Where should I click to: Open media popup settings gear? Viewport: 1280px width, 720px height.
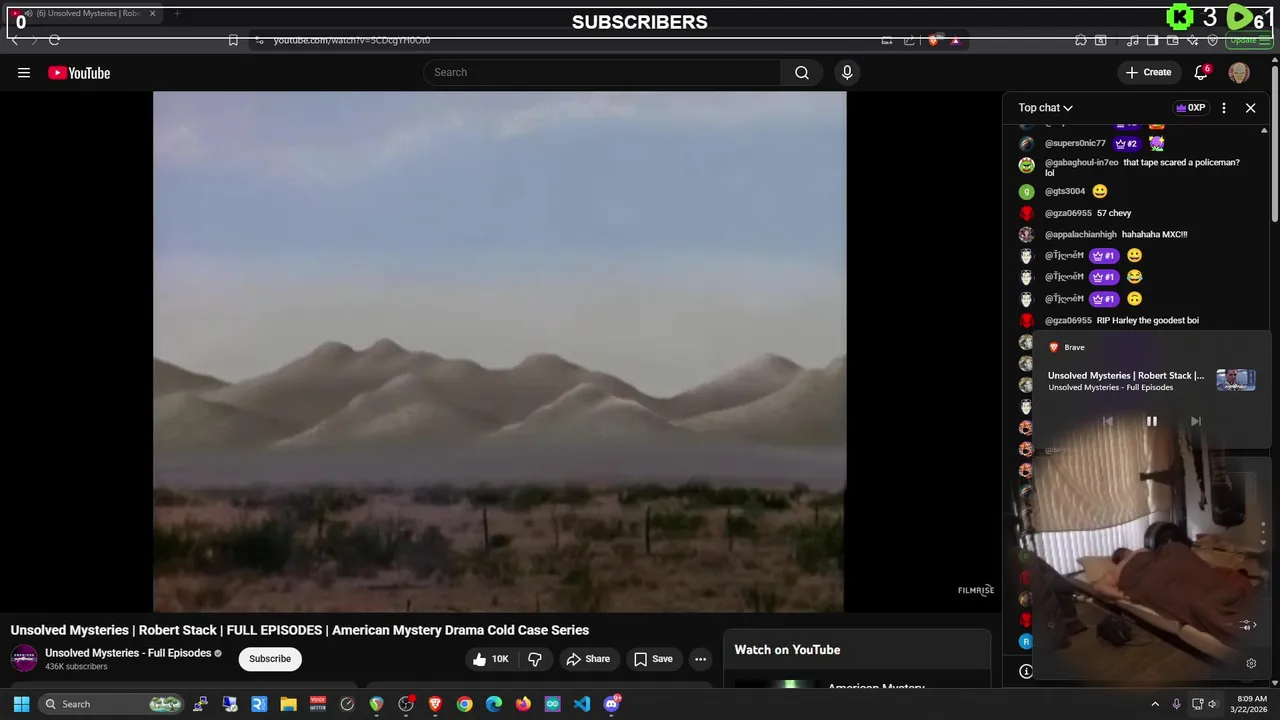[1251, 663]
